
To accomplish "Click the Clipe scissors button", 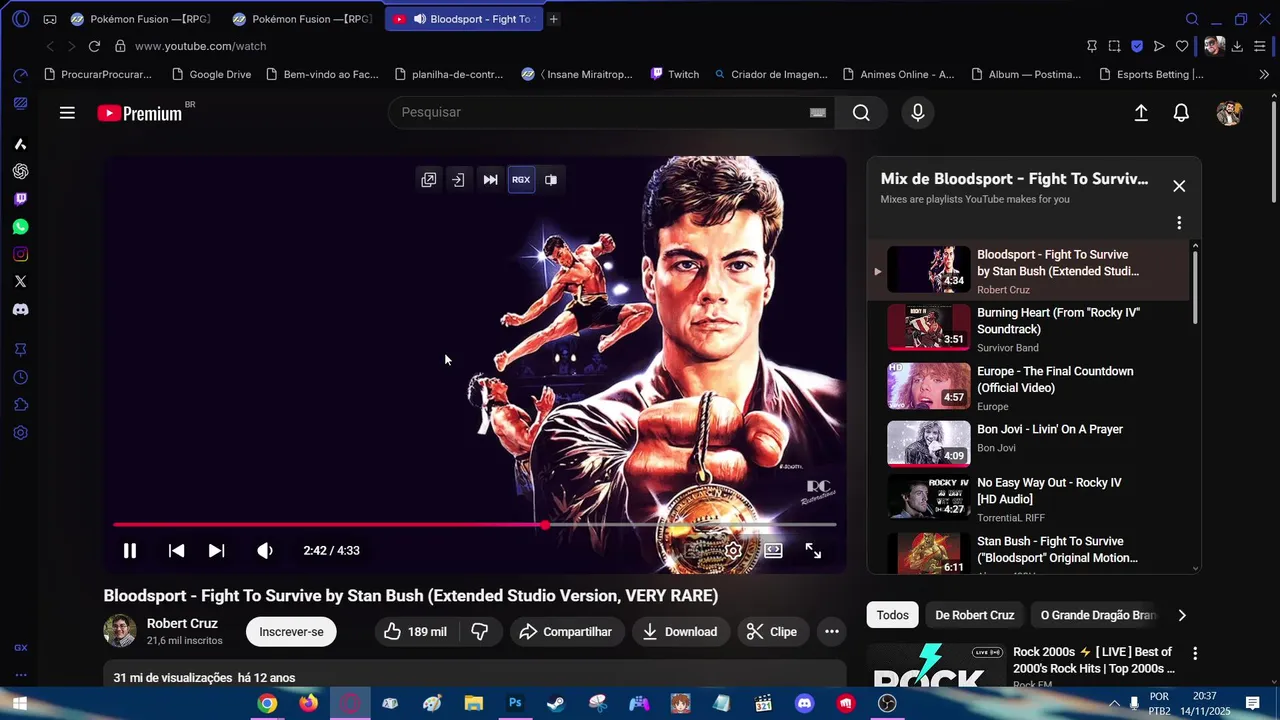I will point(772,632).
